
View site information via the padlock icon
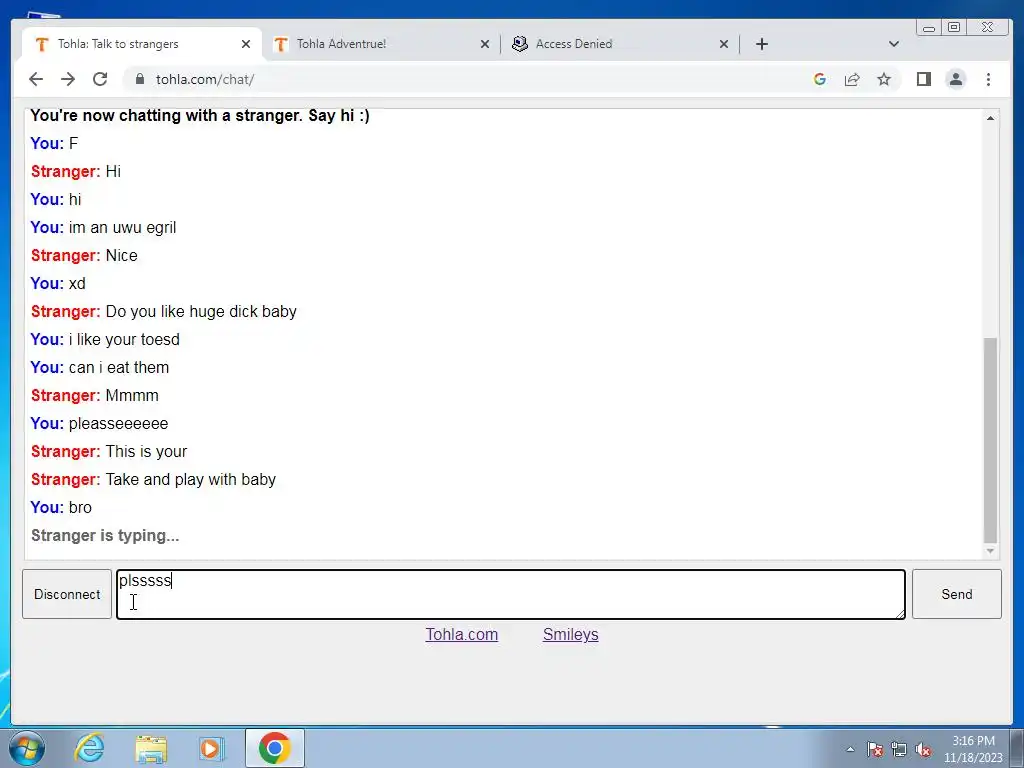139,79
